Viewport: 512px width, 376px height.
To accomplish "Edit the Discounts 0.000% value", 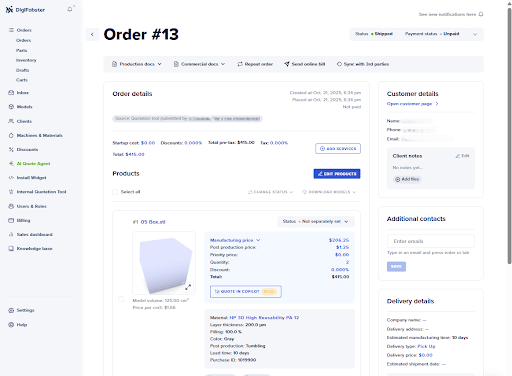I will (x=193, y=143).
